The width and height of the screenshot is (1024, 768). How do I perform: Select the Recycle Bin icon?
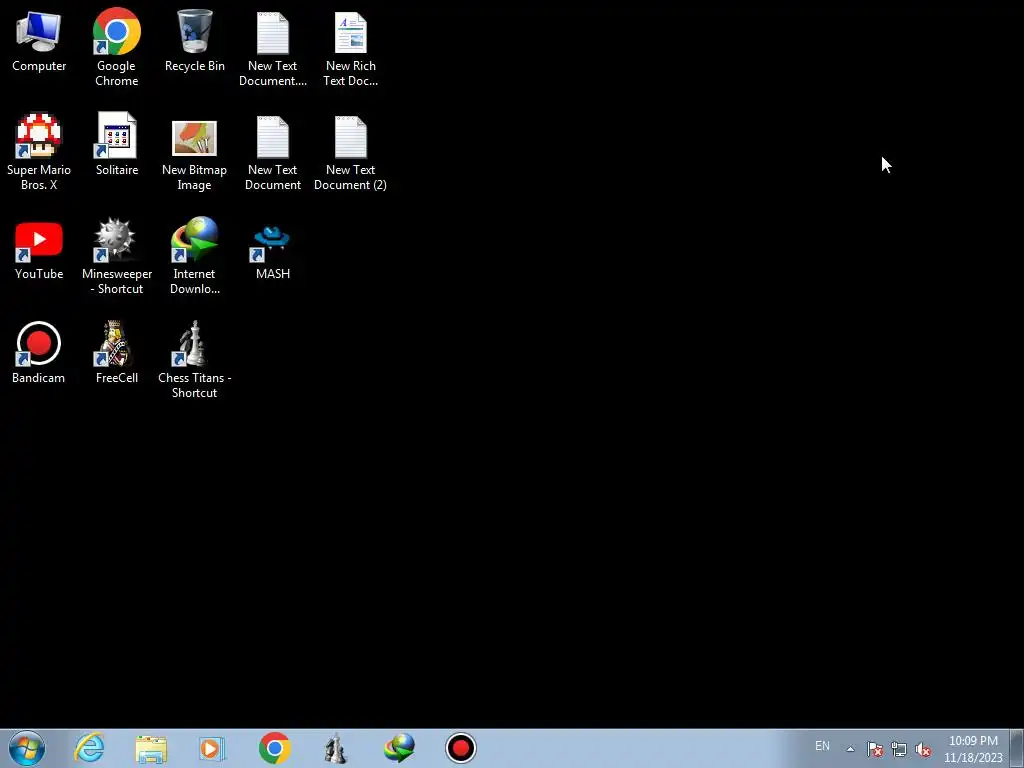click(195, 40)
